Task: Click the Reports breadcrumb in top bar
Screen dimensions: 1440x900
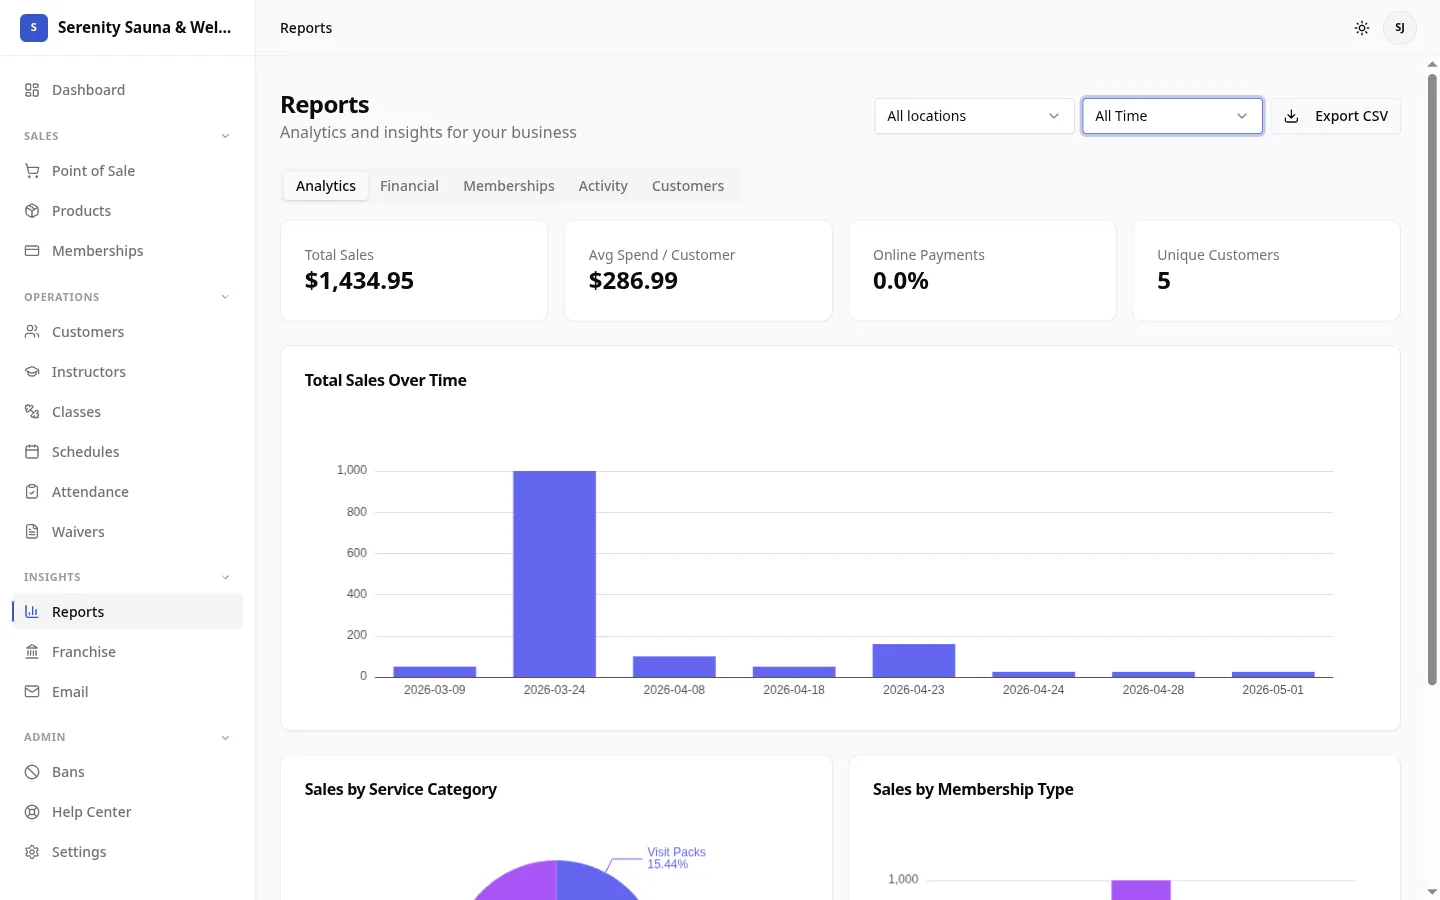Action: pyautogui.click(x=306, y=28)
